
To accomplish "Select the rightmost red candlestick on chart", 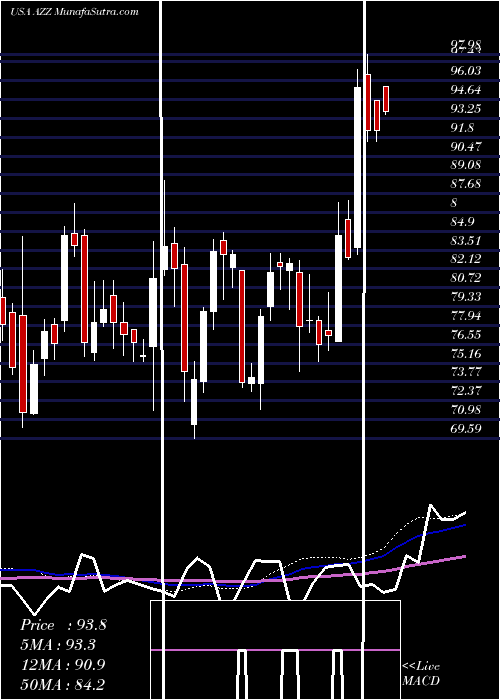I will pyautogui.click(x=386, y=99).
